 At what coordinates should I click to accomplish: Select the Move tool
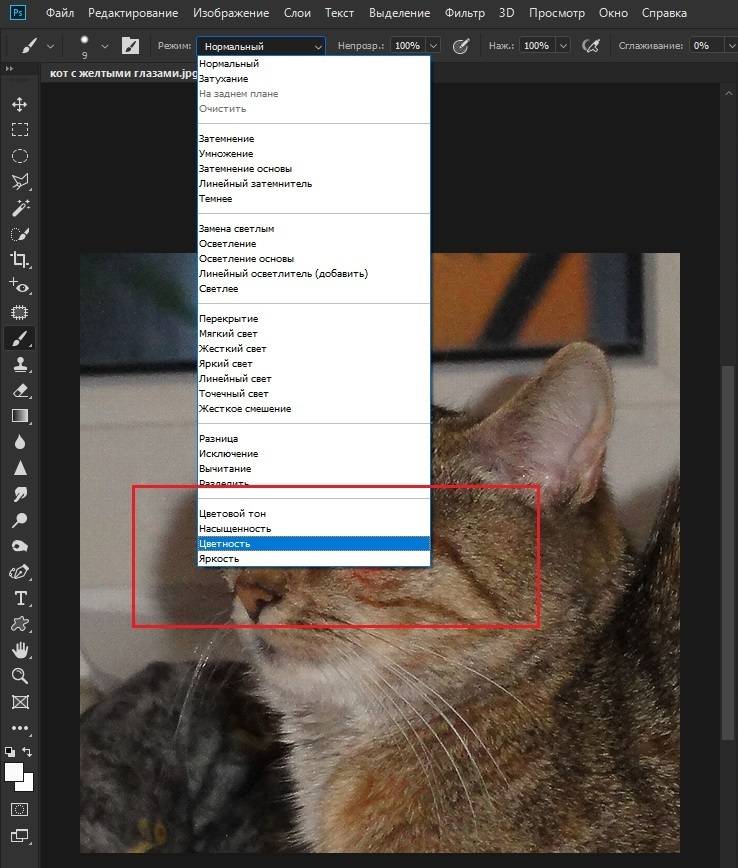pyautogui.click(x=19, y=104)
